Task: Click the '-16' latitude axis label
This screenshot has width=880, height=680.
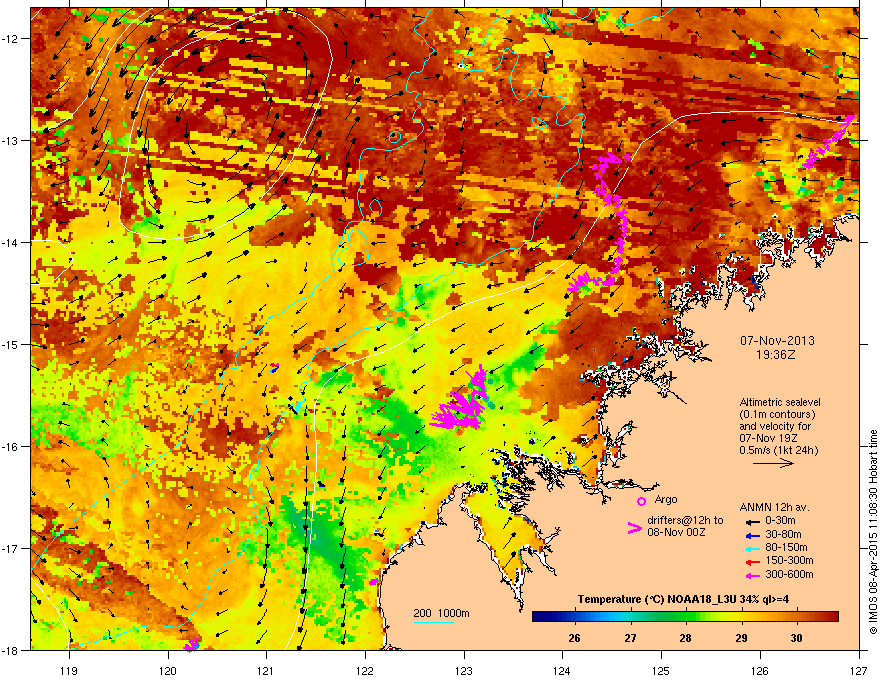Action: click(x=11, y=447)
